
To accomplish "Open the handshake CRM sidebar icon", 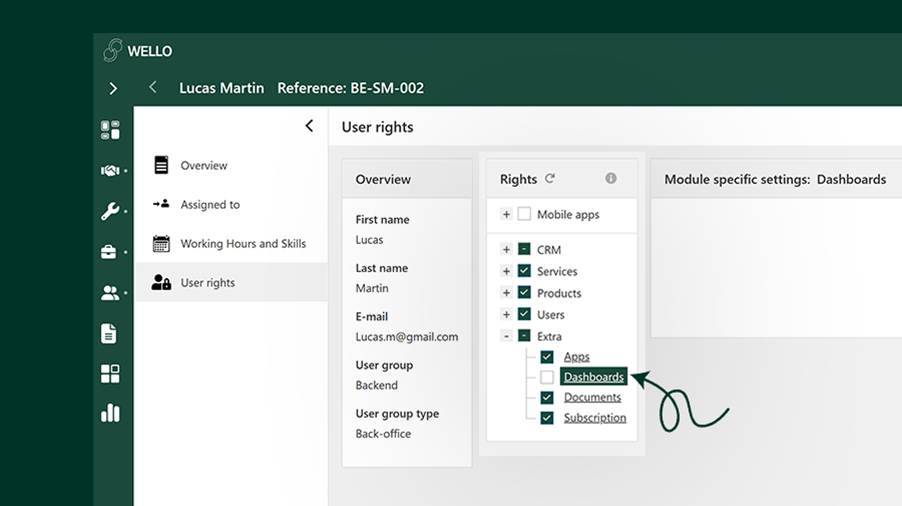I will point(110,170).
